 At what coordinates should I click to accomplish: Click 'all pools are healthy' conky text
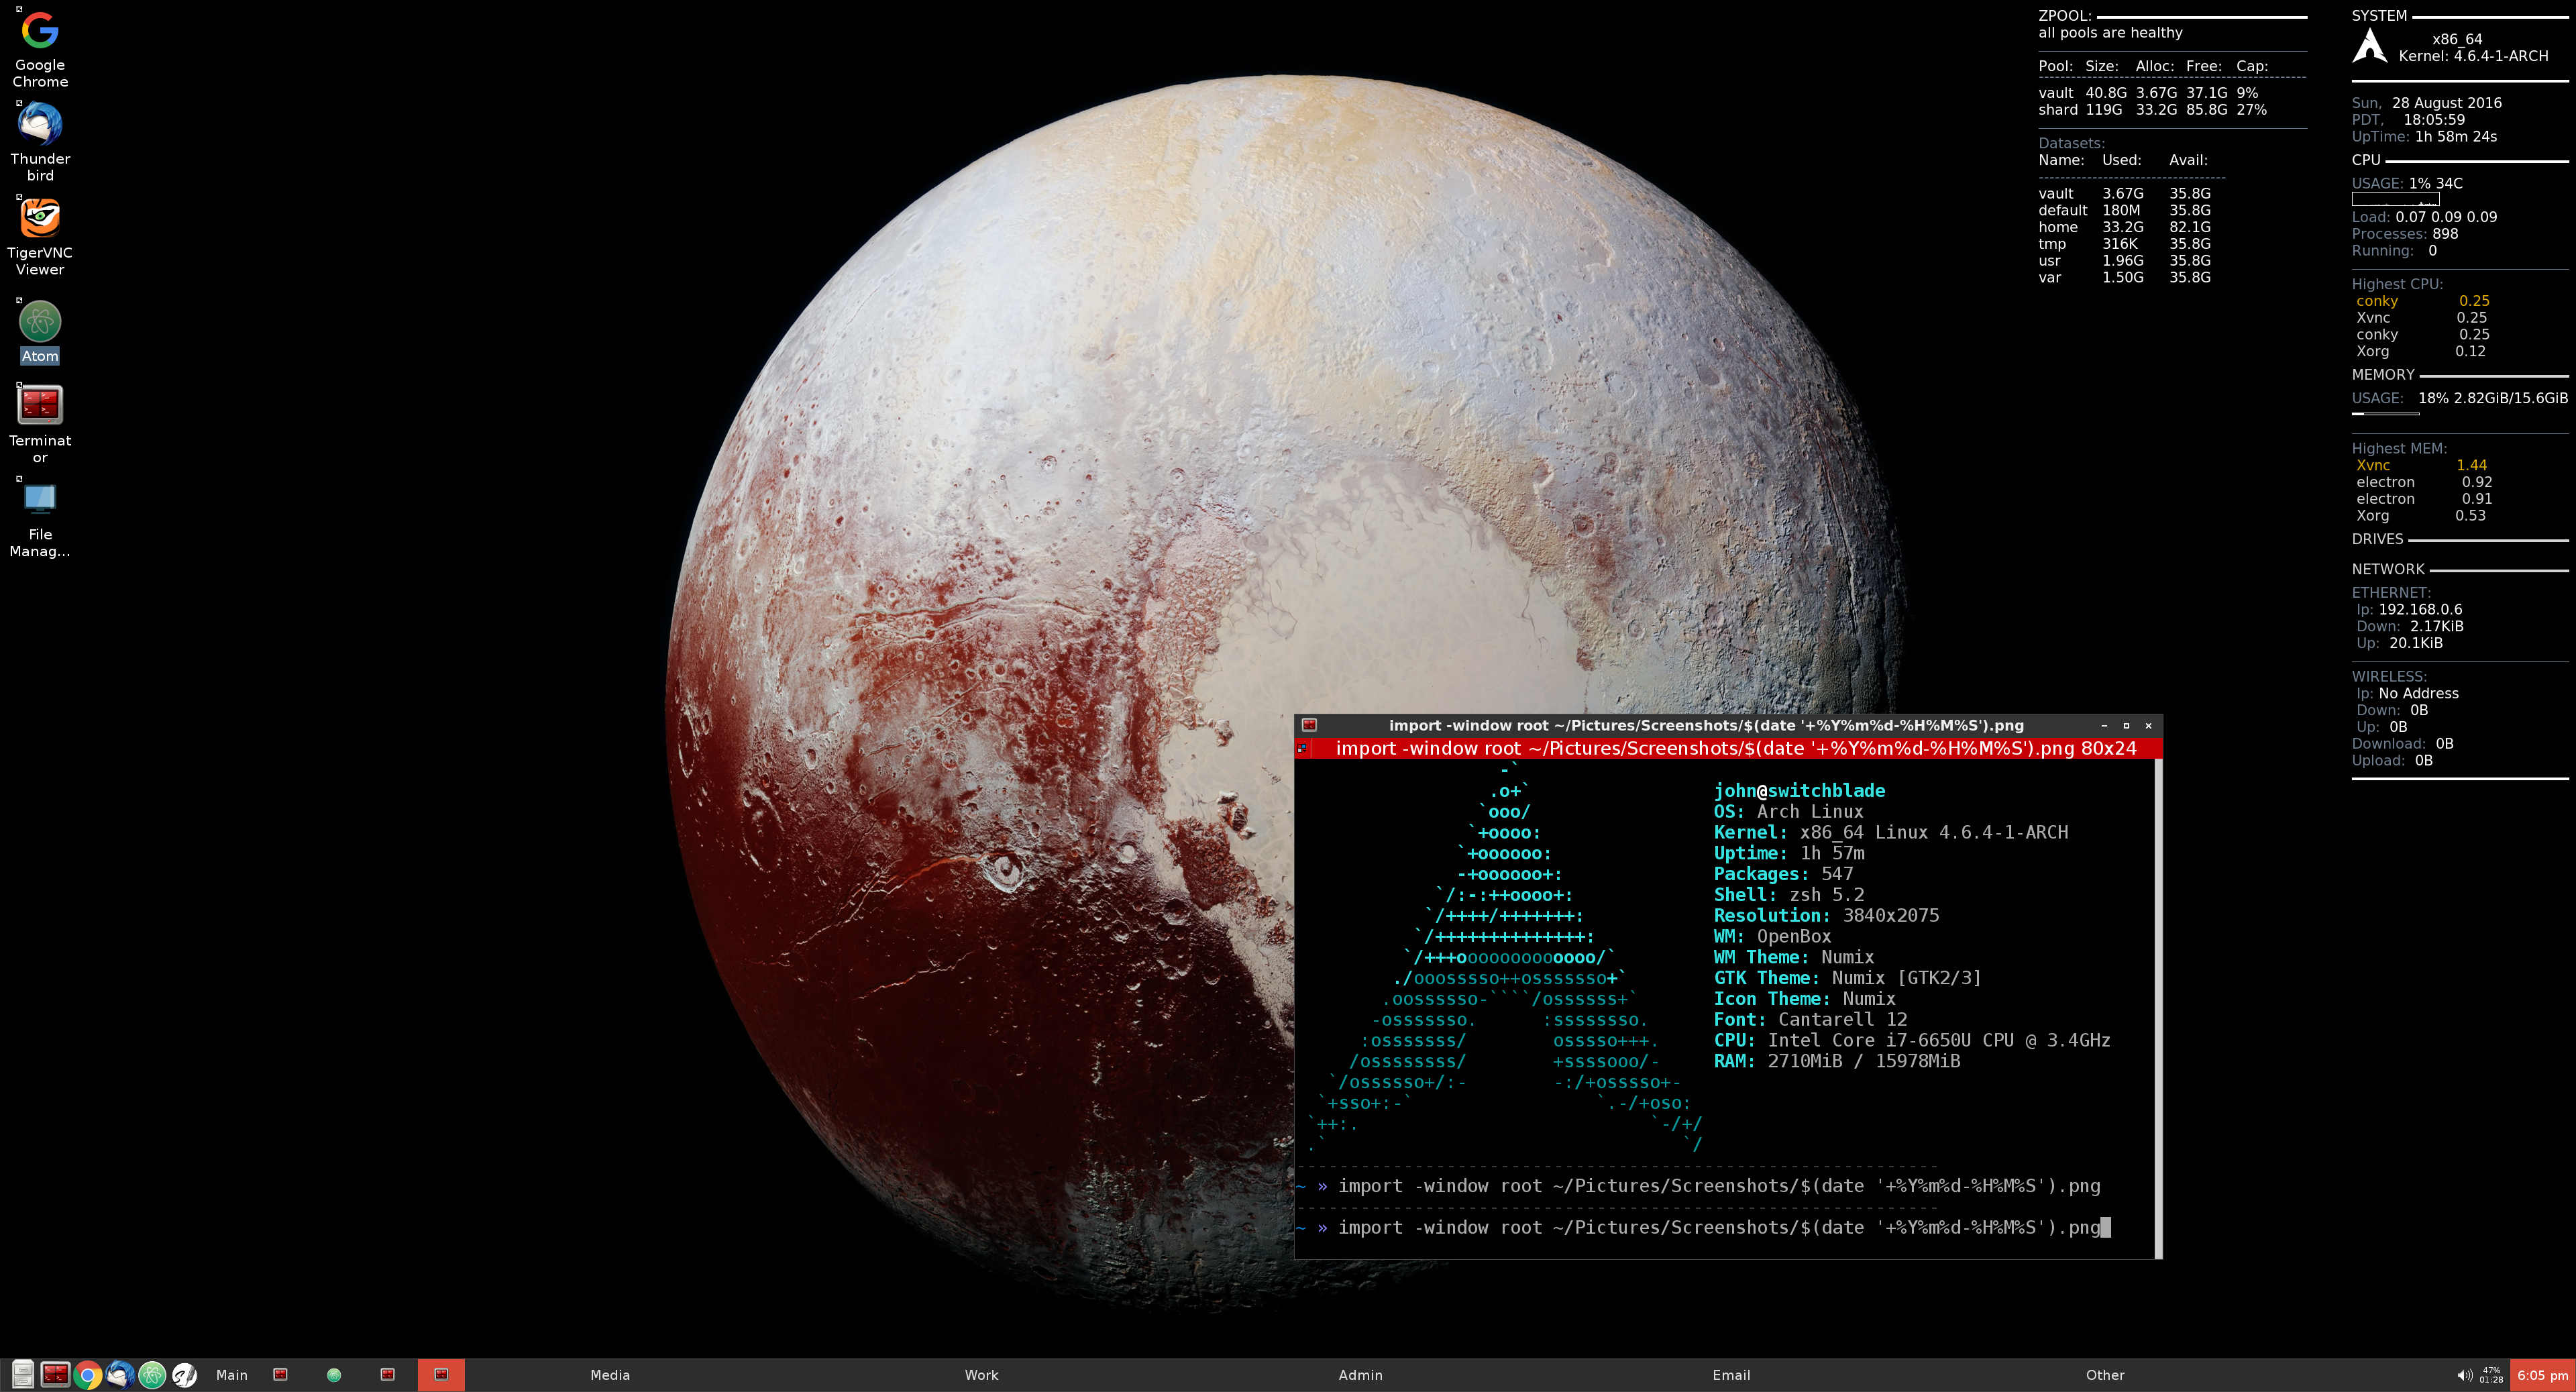(x=2110, y=32)
